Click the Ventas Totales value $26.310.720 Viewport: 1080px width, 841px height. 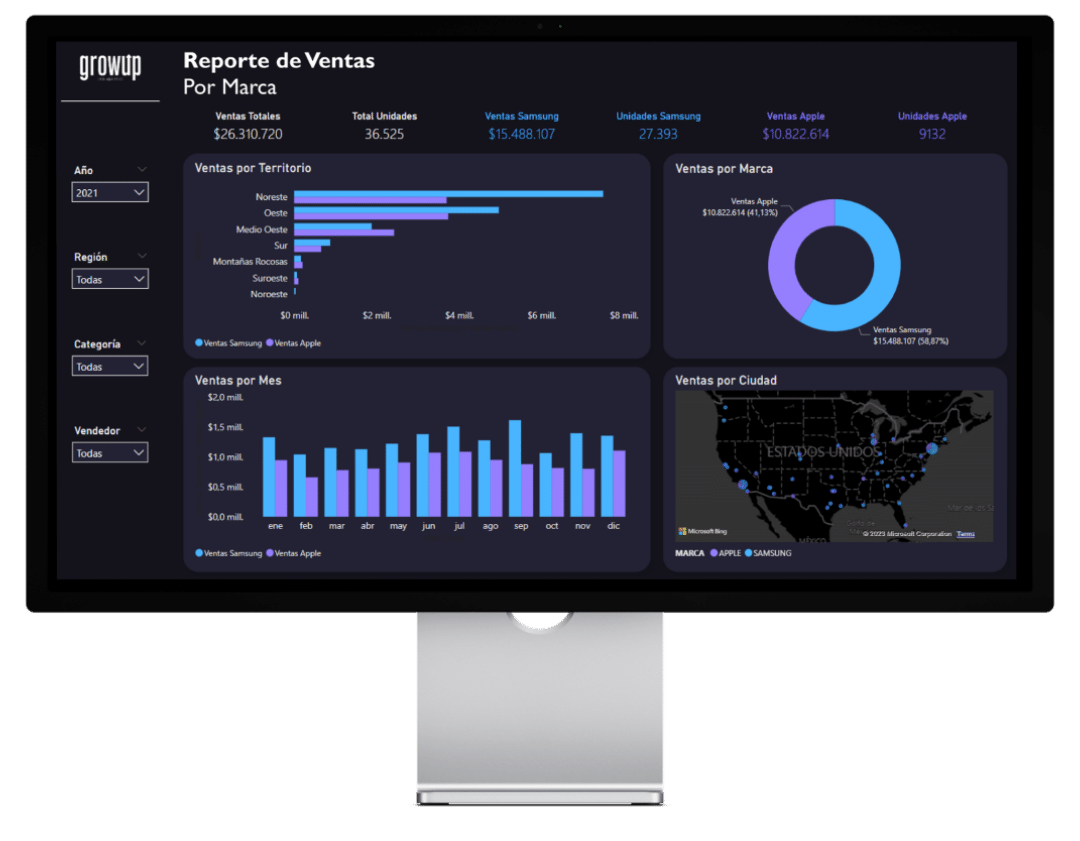pos(248,134)
